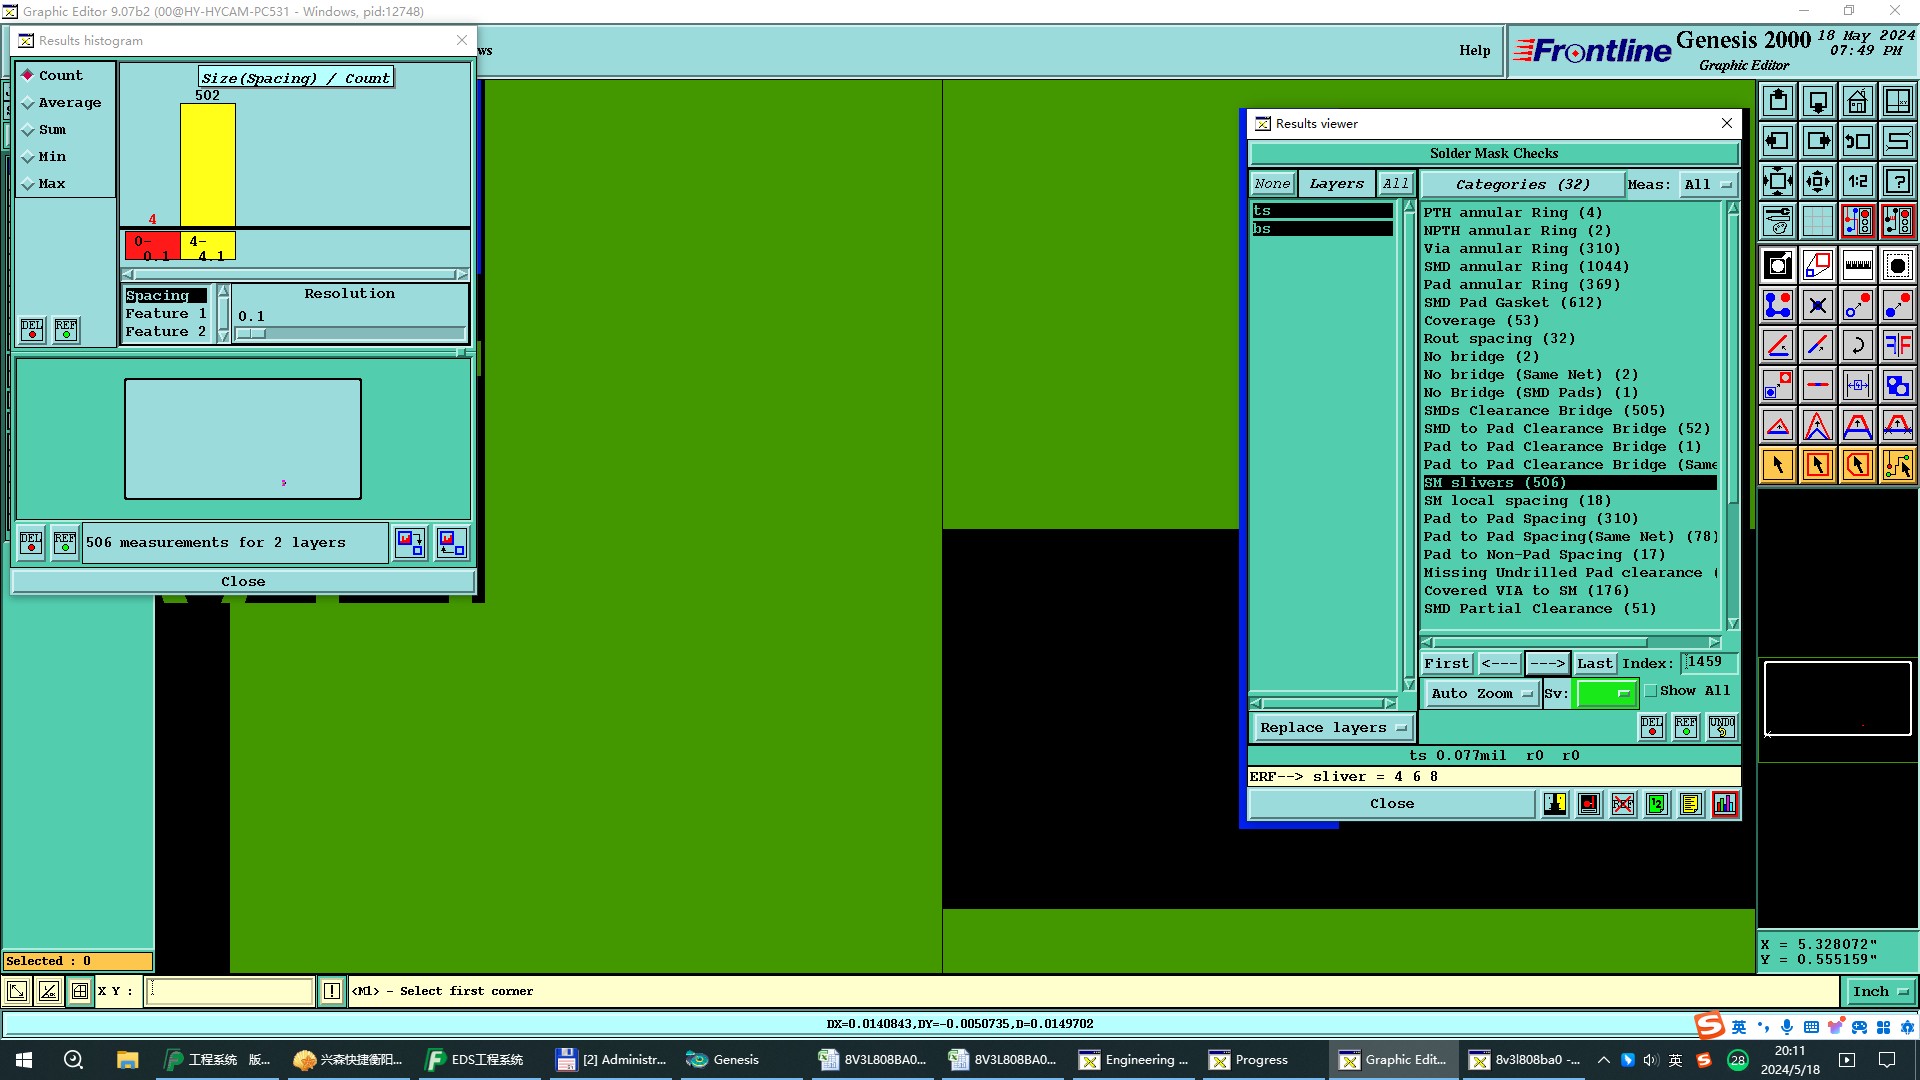Screen dimensions: 1920x1080
Task: Click the 1:2 zoom ratio icon
Action: point(1857,181)
